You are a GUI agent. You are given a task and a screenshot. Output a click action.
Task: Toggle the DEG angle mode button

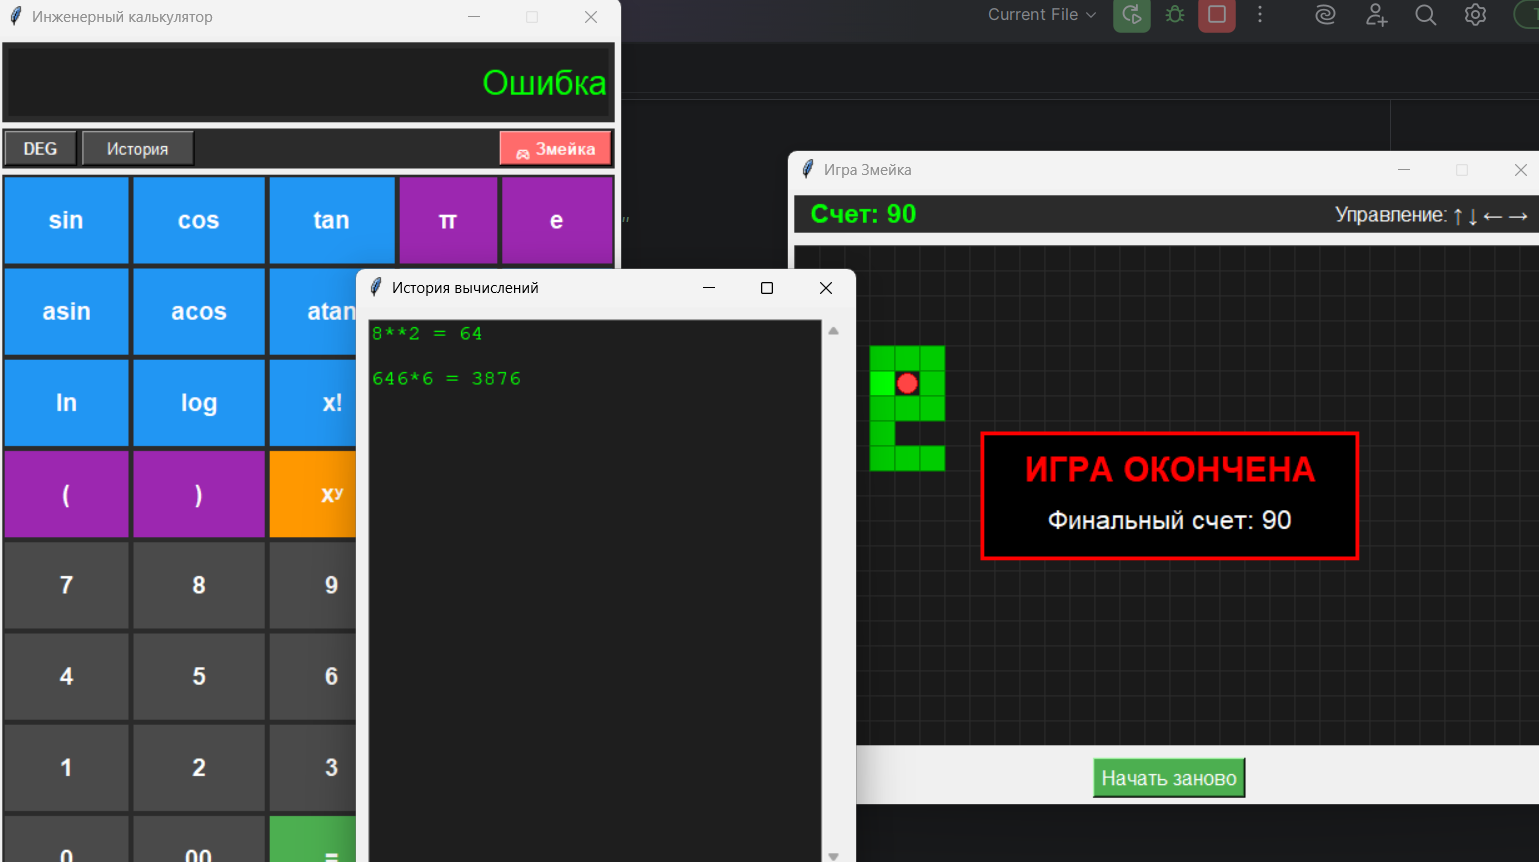point(40,149)
